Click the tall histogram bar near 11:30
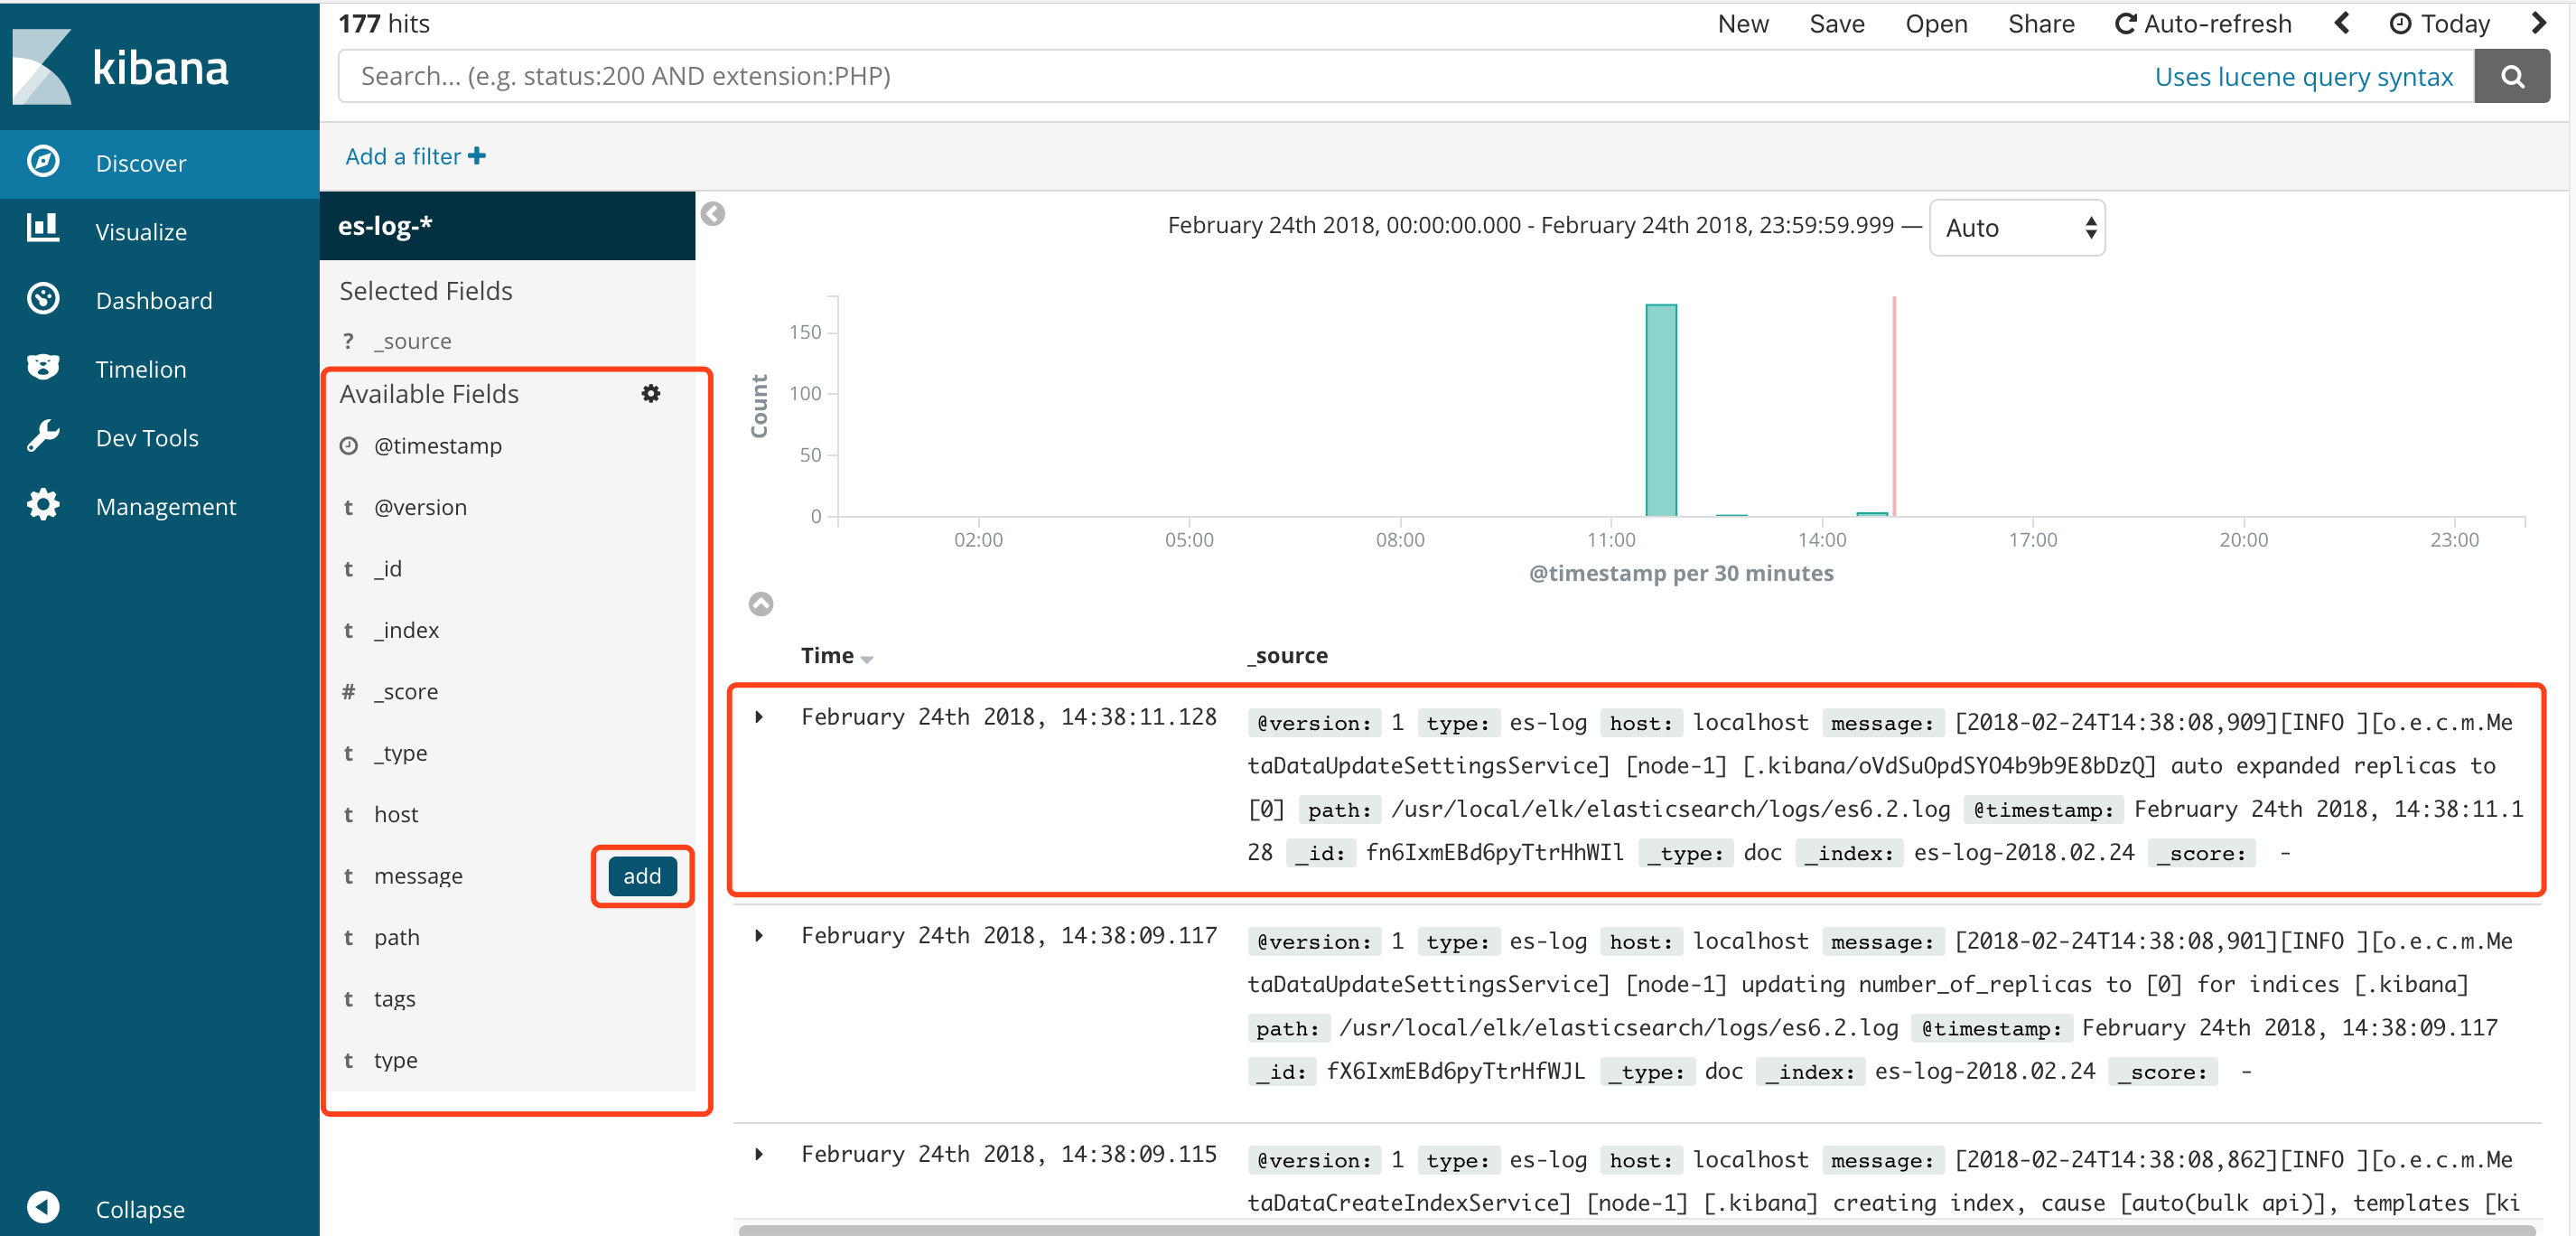The image size is (2576, 1236). 1661,410
